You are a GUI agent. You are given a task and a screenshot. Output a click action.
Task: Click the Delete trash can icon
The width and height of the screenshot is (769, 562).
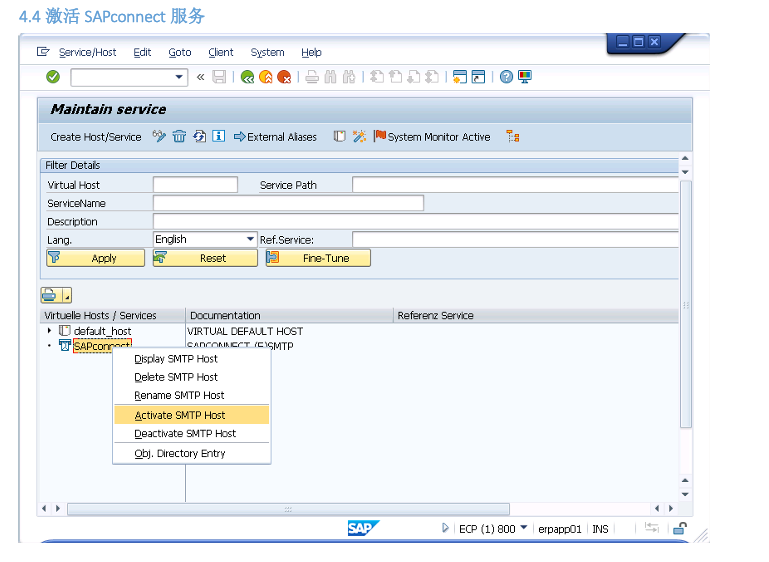click(x=179, y=136)
